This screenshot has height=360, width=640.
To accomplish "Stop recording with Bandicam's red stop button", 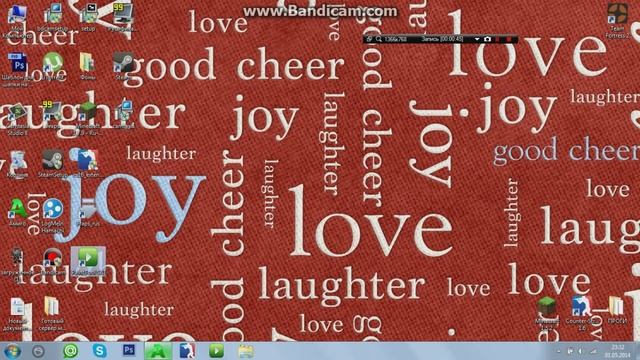I will pos(508,39).
